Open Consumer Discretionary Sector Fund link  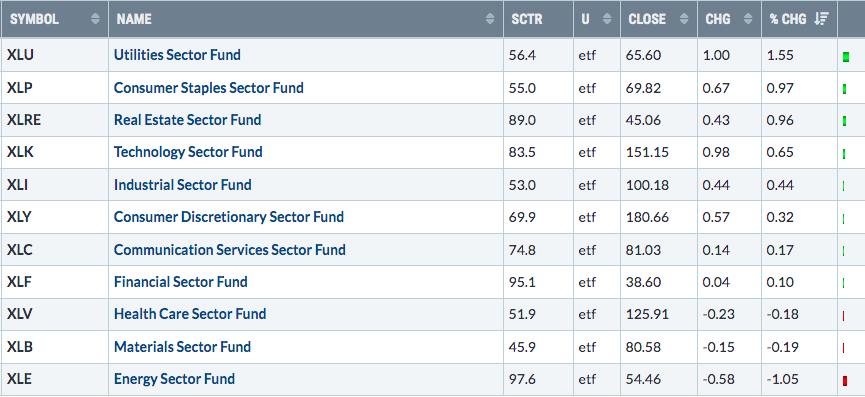click(229, 217)
